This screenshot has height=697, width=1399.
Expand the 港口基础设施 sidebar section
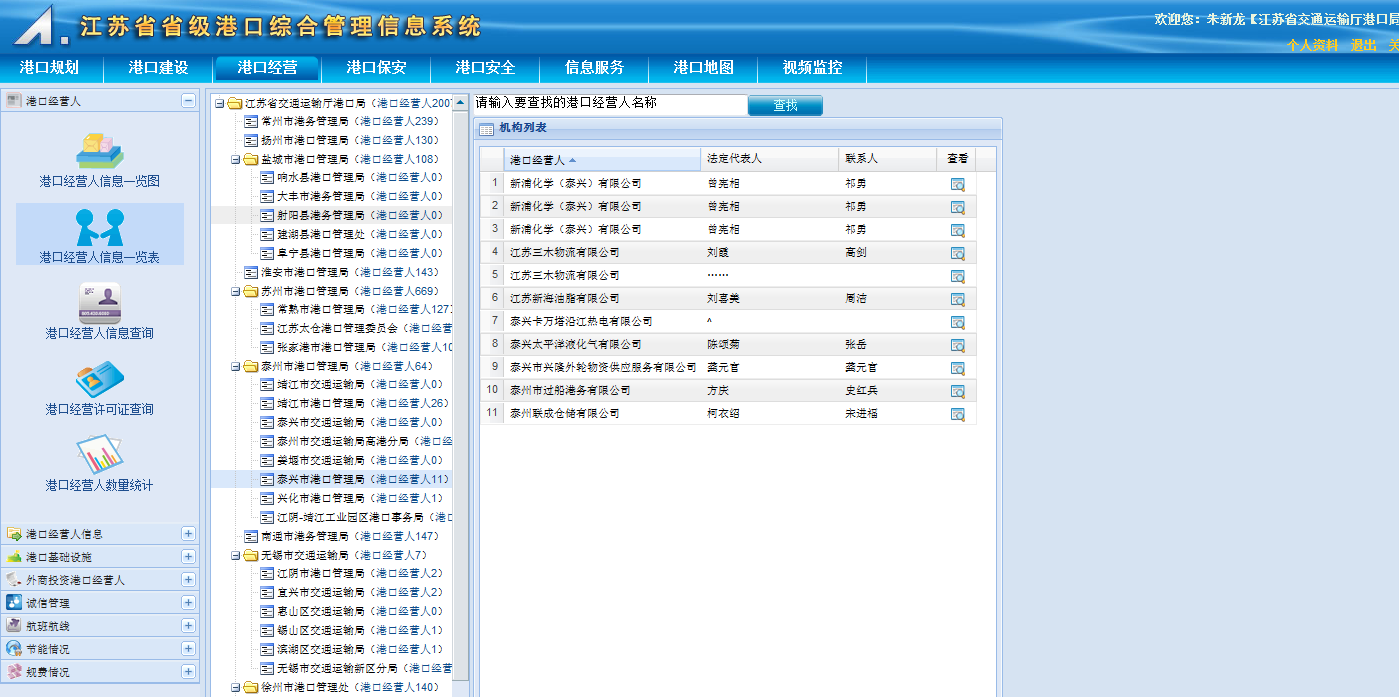click(x=188, y=557)
